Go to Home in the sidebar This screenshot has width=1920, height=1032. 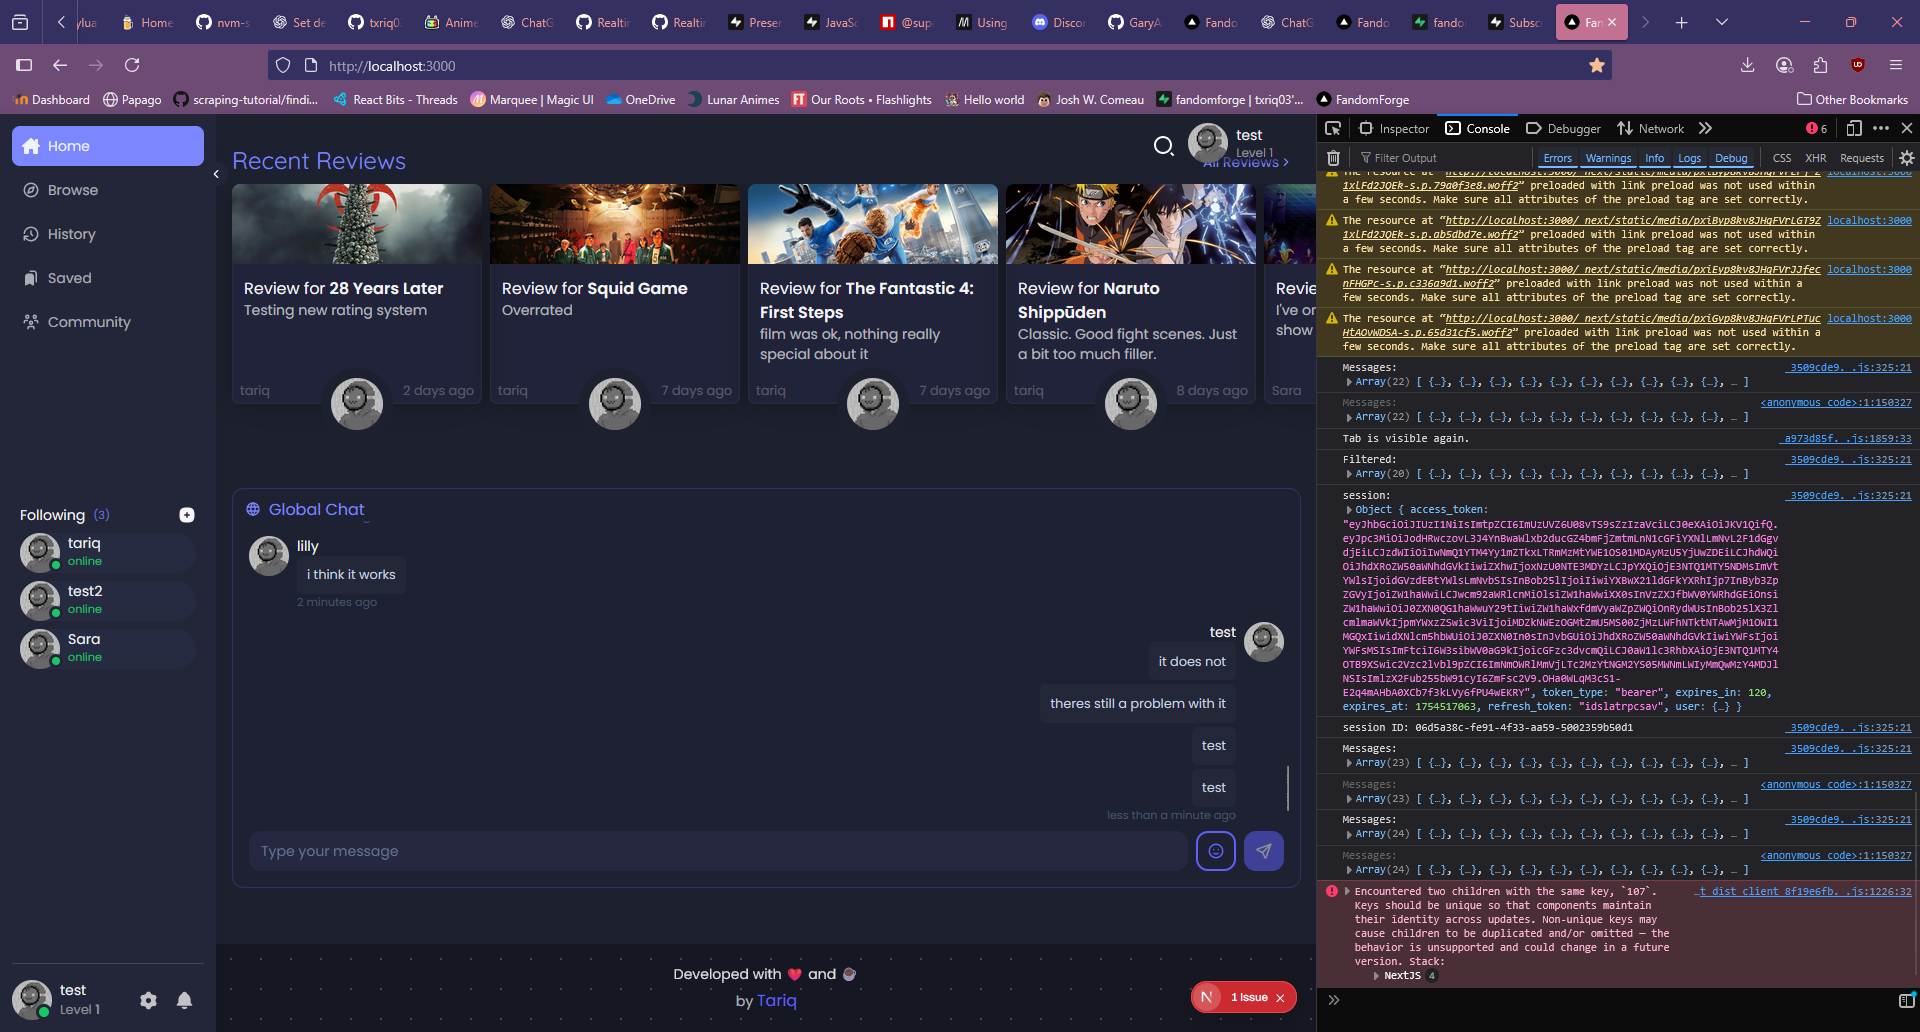tap(108, 146)
